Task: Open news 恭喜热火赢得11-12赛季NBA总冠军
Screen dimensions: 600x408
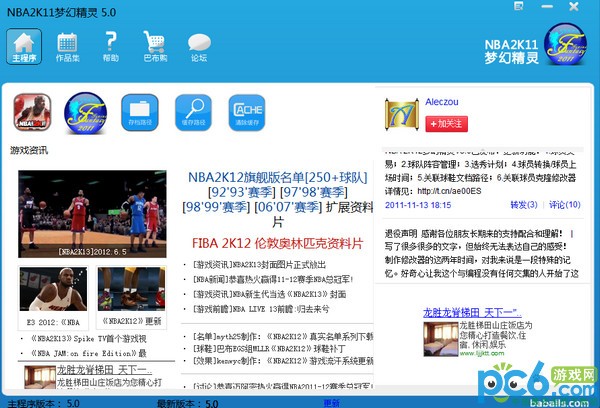Action: [x=273, y=279]
